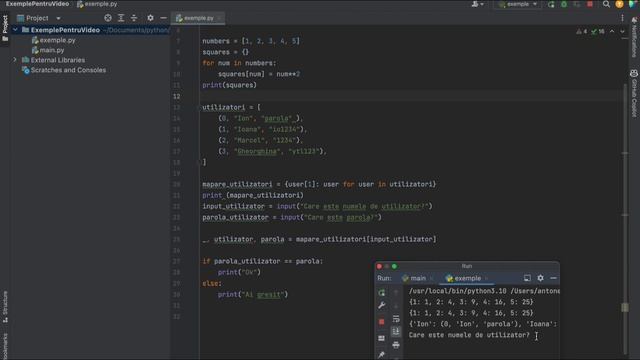Toggle Soft-Wrap in the Run console
This screenshot has width=640, height=360.
coord(396,319)
